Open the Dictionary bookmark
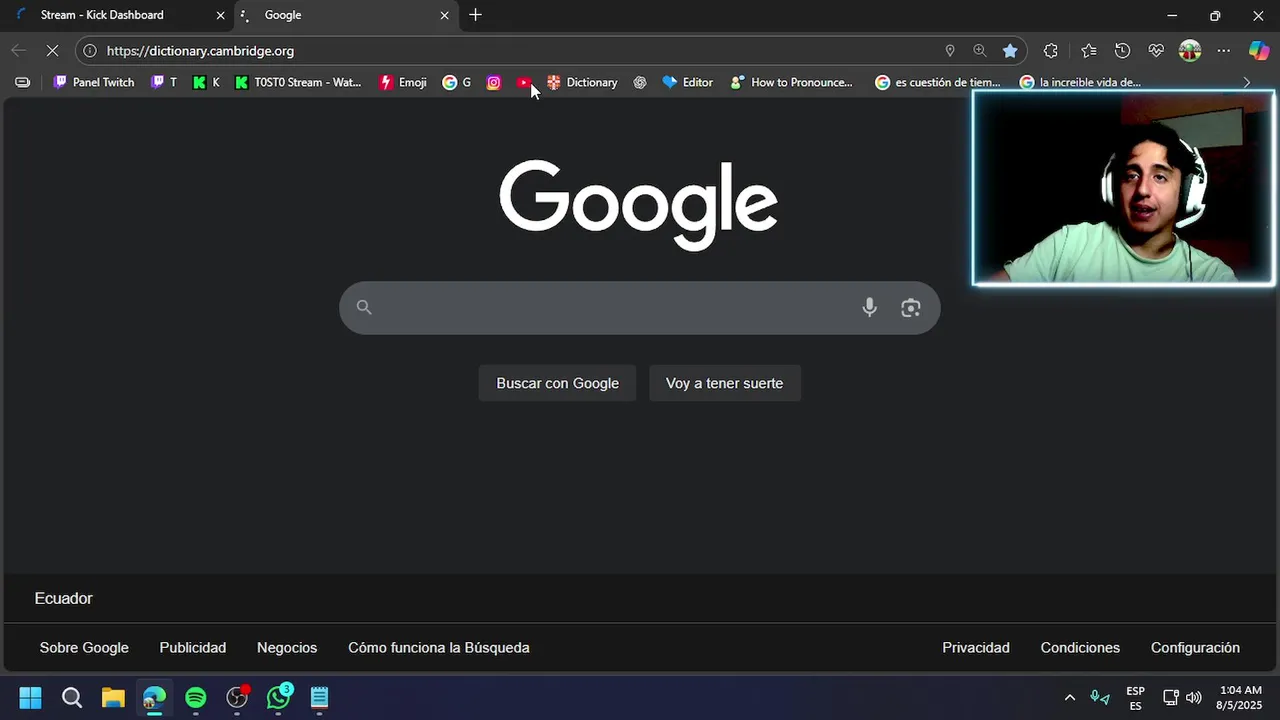 (x=582, y=82)
